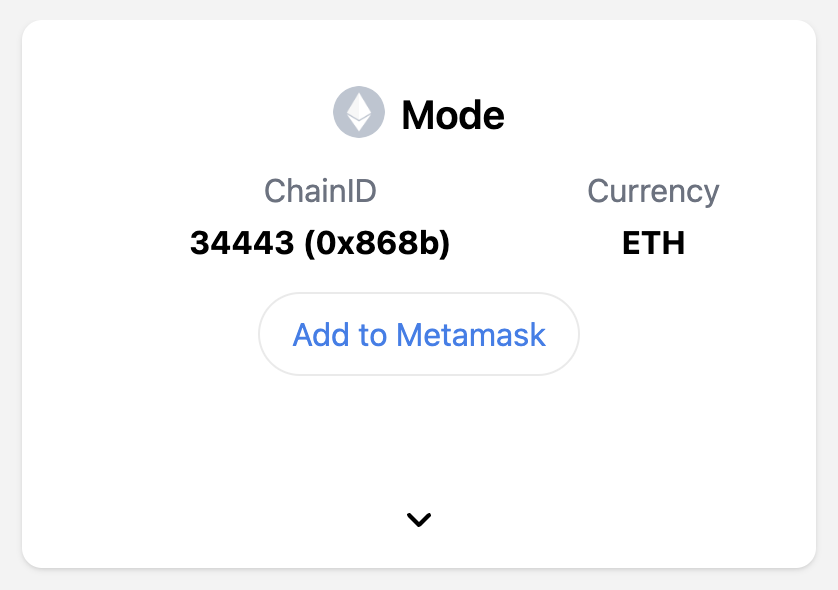Click the Mode network title
This screenshot has height=590, width=838.
452,115
